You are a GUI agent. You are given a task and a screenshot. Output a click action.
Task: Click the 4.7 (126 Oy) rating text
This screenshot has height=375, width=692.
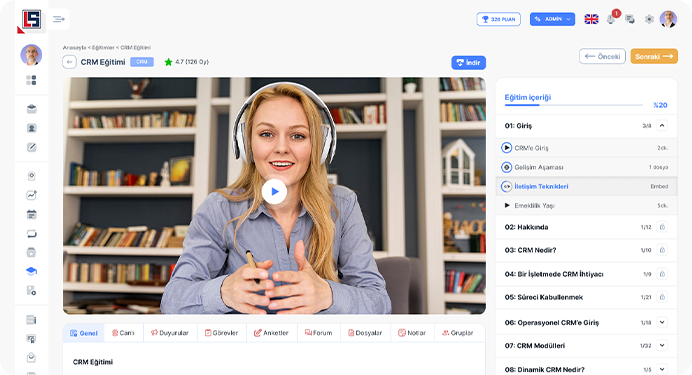(192, 62)
